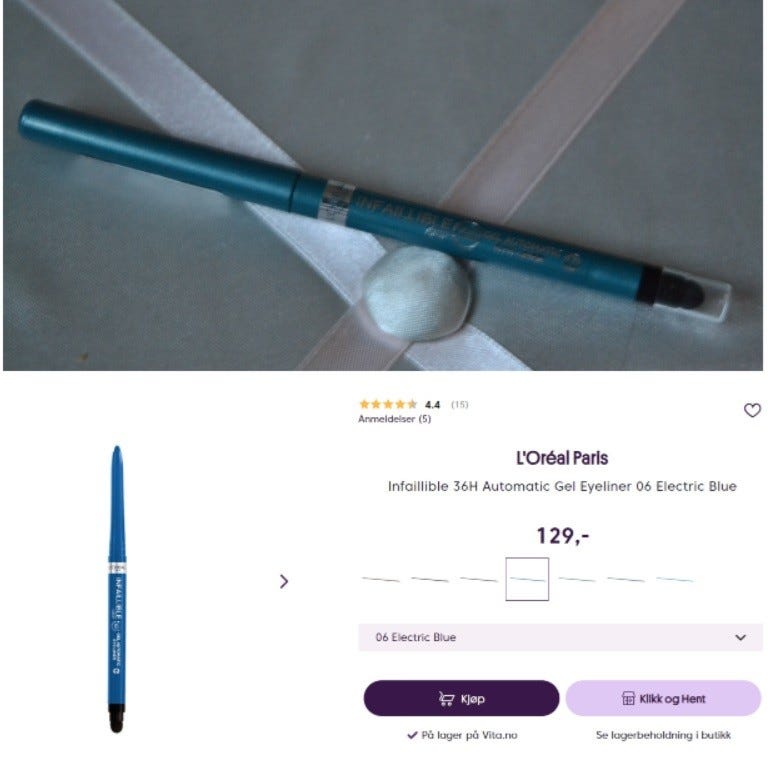Open the L'Oréal Paris brand link
This screenshot has height=761, width=770.
click(x=562, y=458)
